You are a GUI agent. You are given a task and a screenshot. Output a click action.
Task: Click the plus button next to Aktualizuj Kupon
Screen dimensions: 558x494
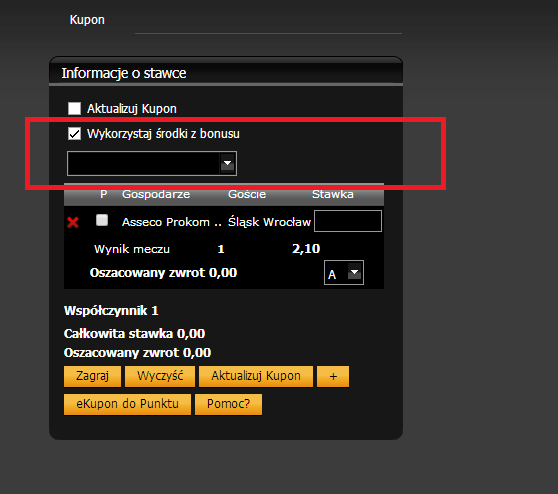[x=333, y=376]
